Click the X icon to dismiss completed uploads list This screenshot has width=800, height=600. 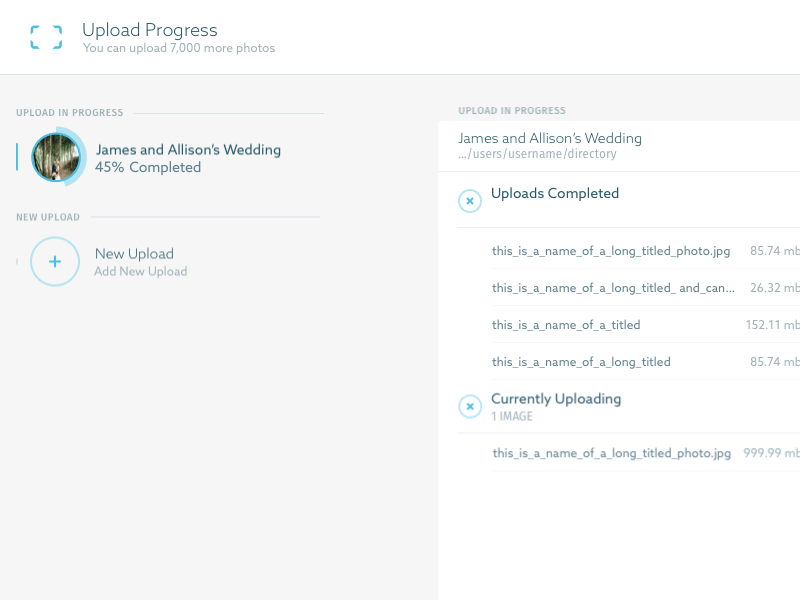470,201
